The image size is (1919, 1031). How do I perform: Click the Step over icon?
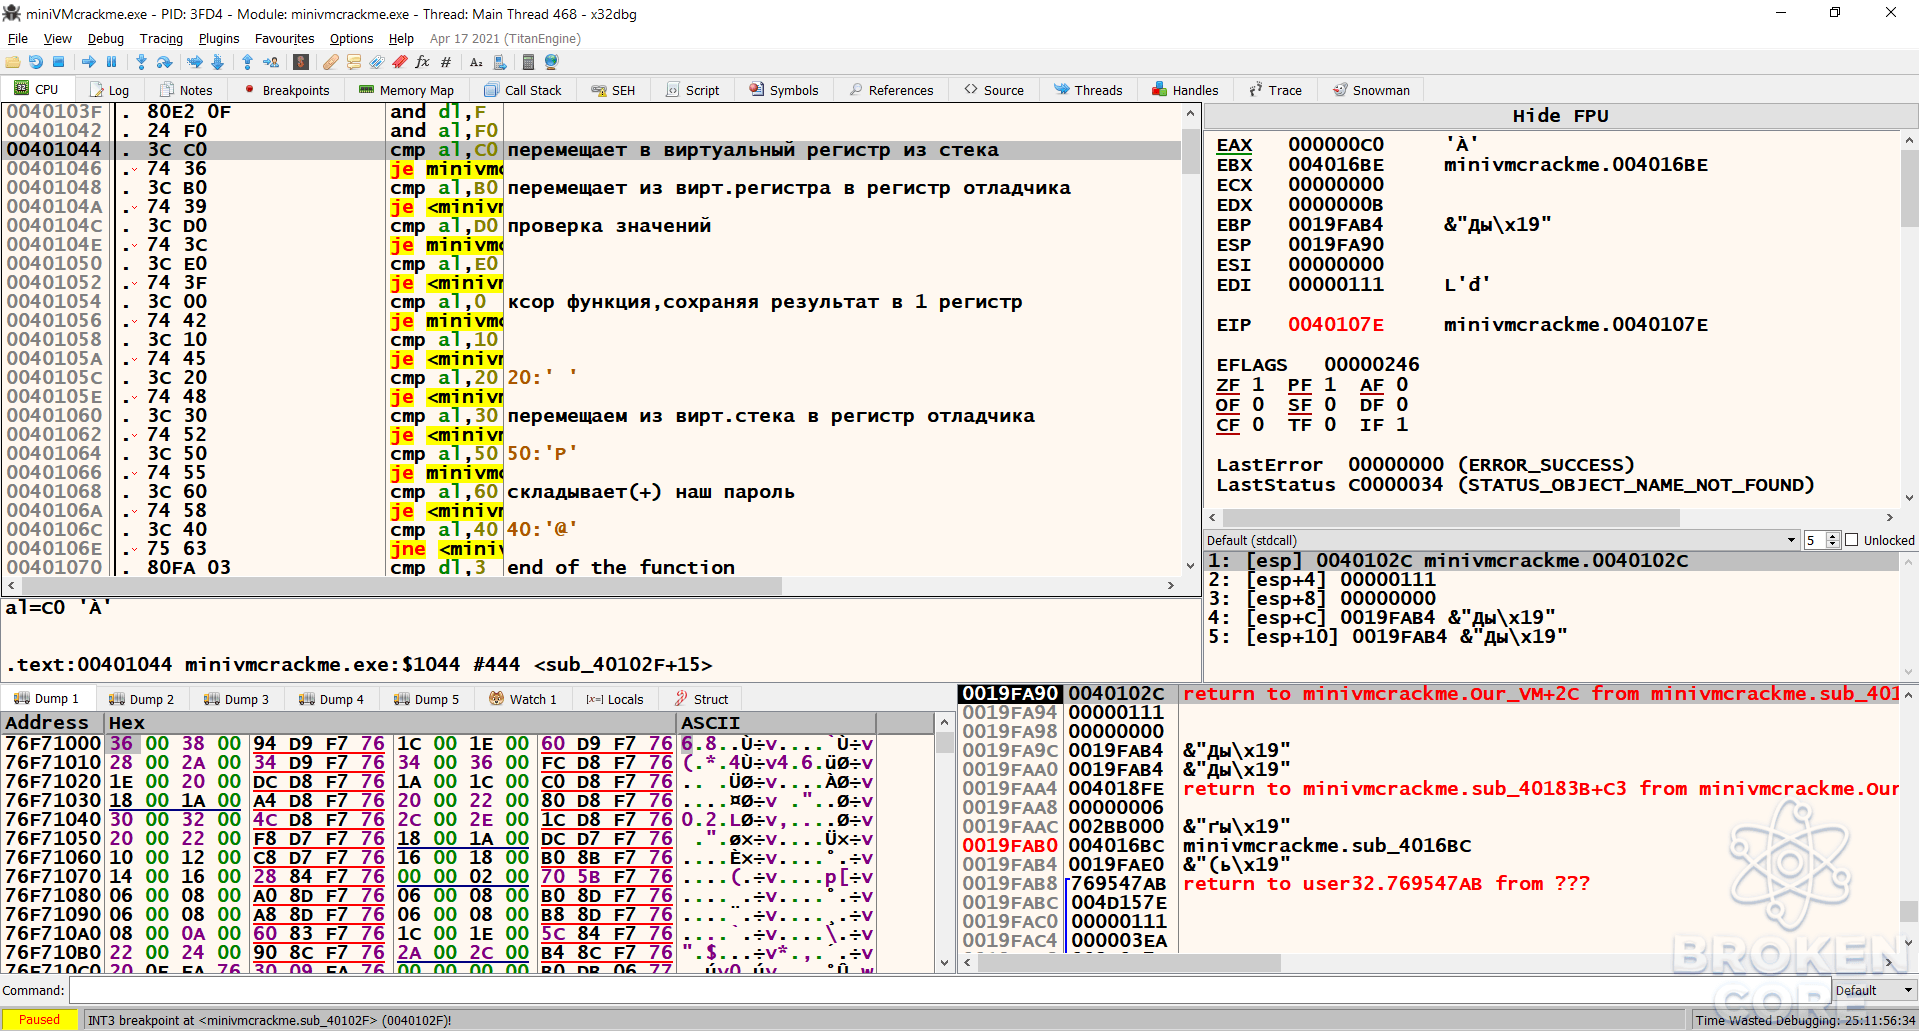(165, 62)
